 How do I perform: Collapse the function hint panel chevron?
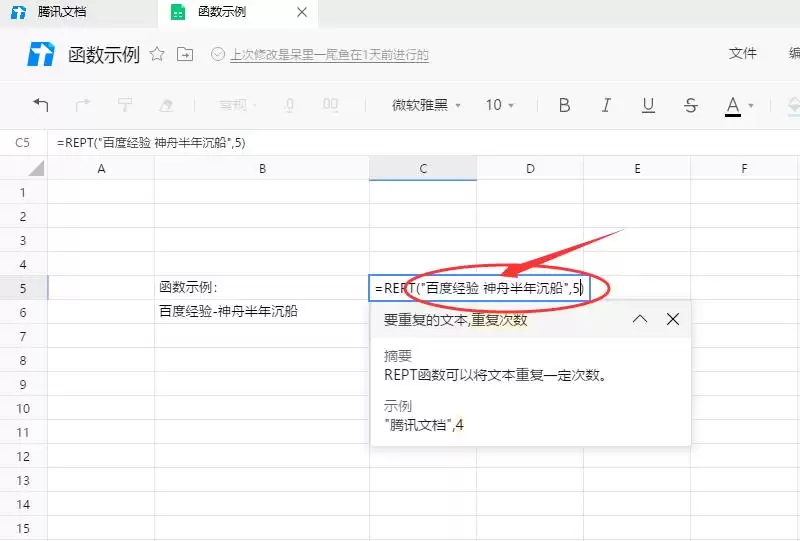(x=640, y=319)
